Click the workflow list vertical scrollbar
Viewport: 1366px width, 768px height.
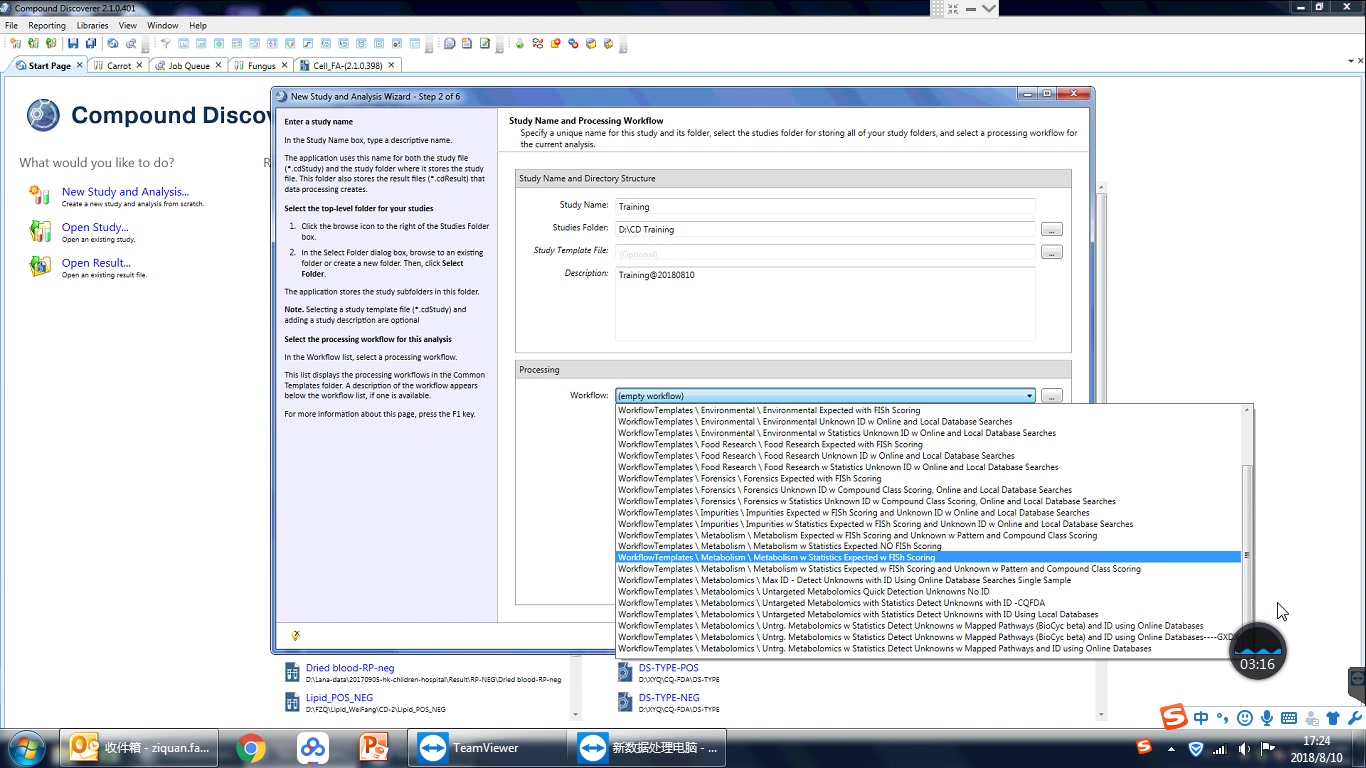[x=1246, y=531]
